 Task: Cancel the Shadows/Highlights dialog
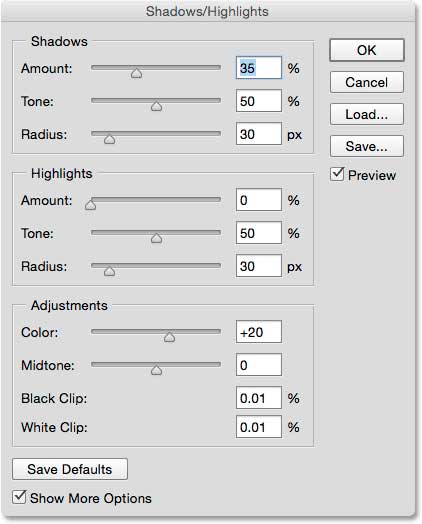pos(367,82)
